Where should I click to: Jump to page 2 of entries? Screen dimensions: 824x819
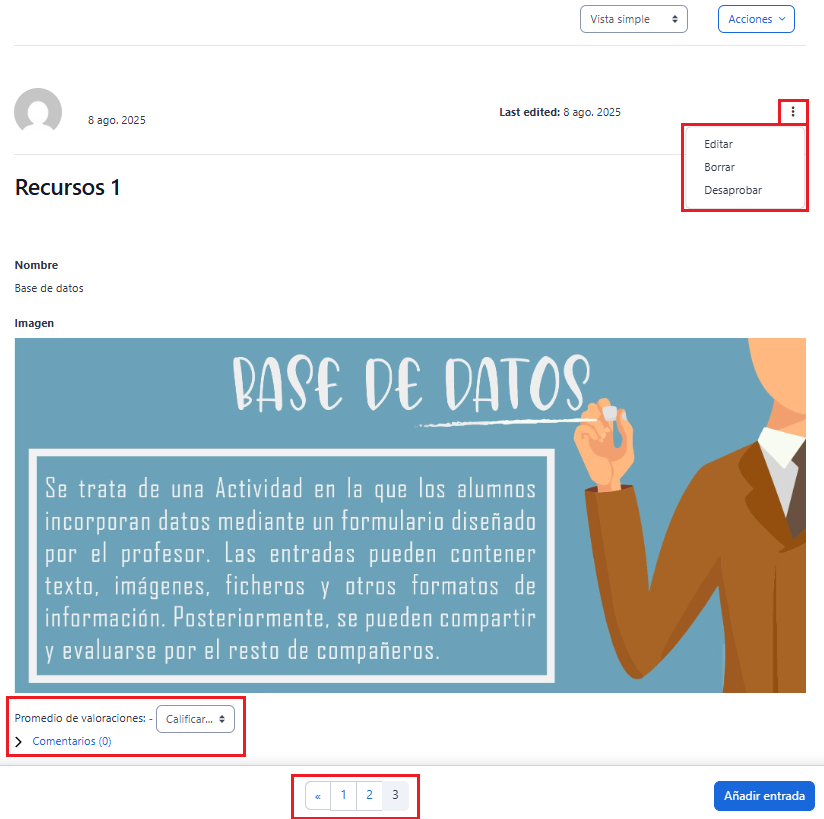point(369,796)
